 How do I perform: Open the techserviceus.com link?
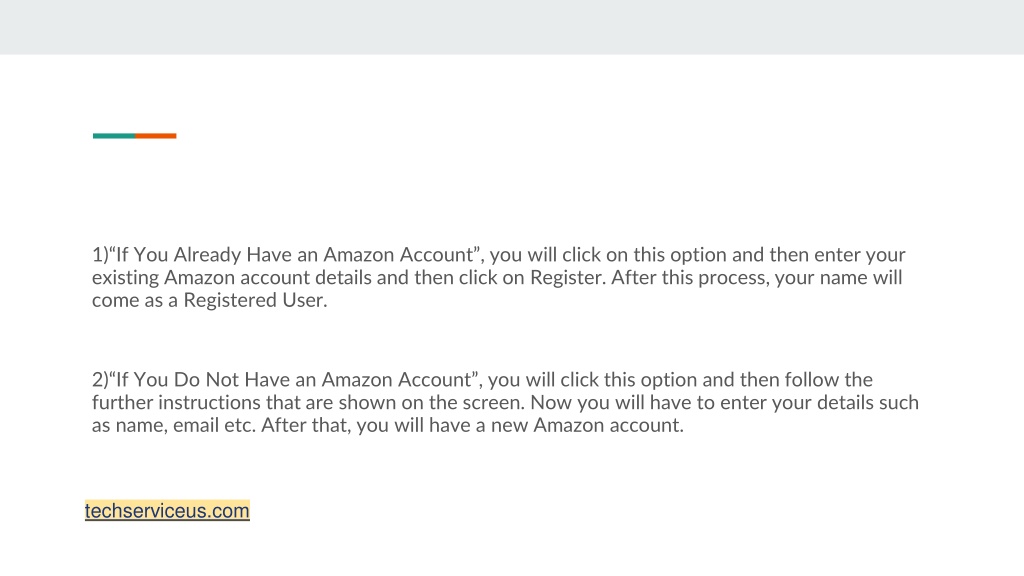(167, 511)
